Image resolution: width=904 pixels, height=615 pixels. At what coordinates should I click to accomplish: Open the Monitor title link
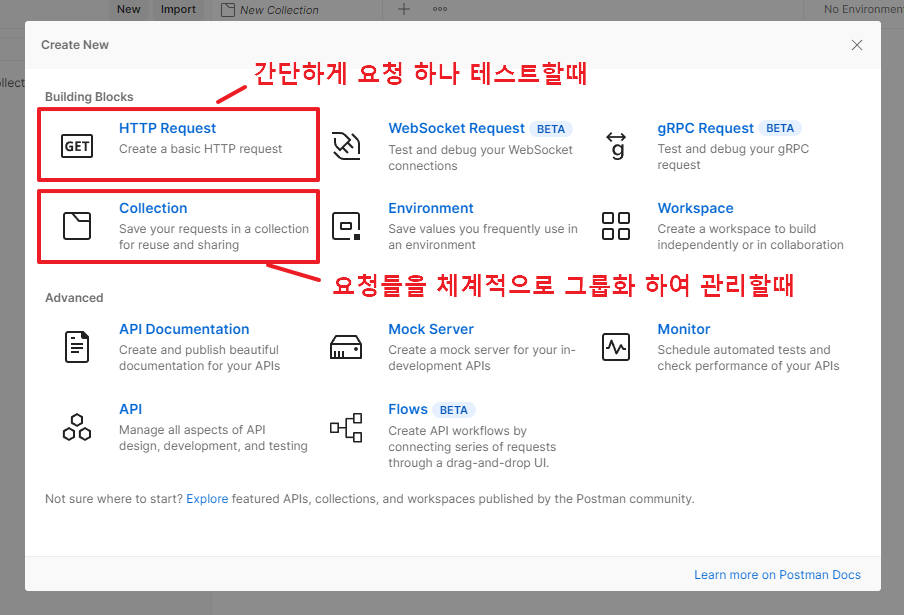click(x=684, y=329)
